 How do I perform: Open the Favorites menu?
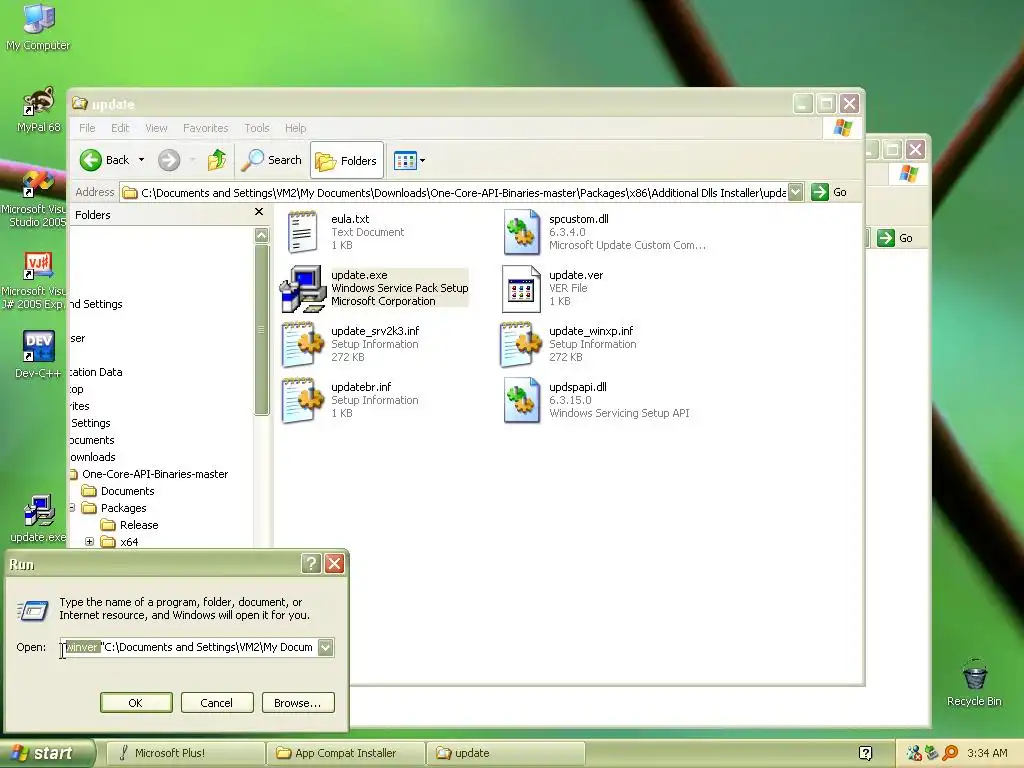(x=205, y=128)
